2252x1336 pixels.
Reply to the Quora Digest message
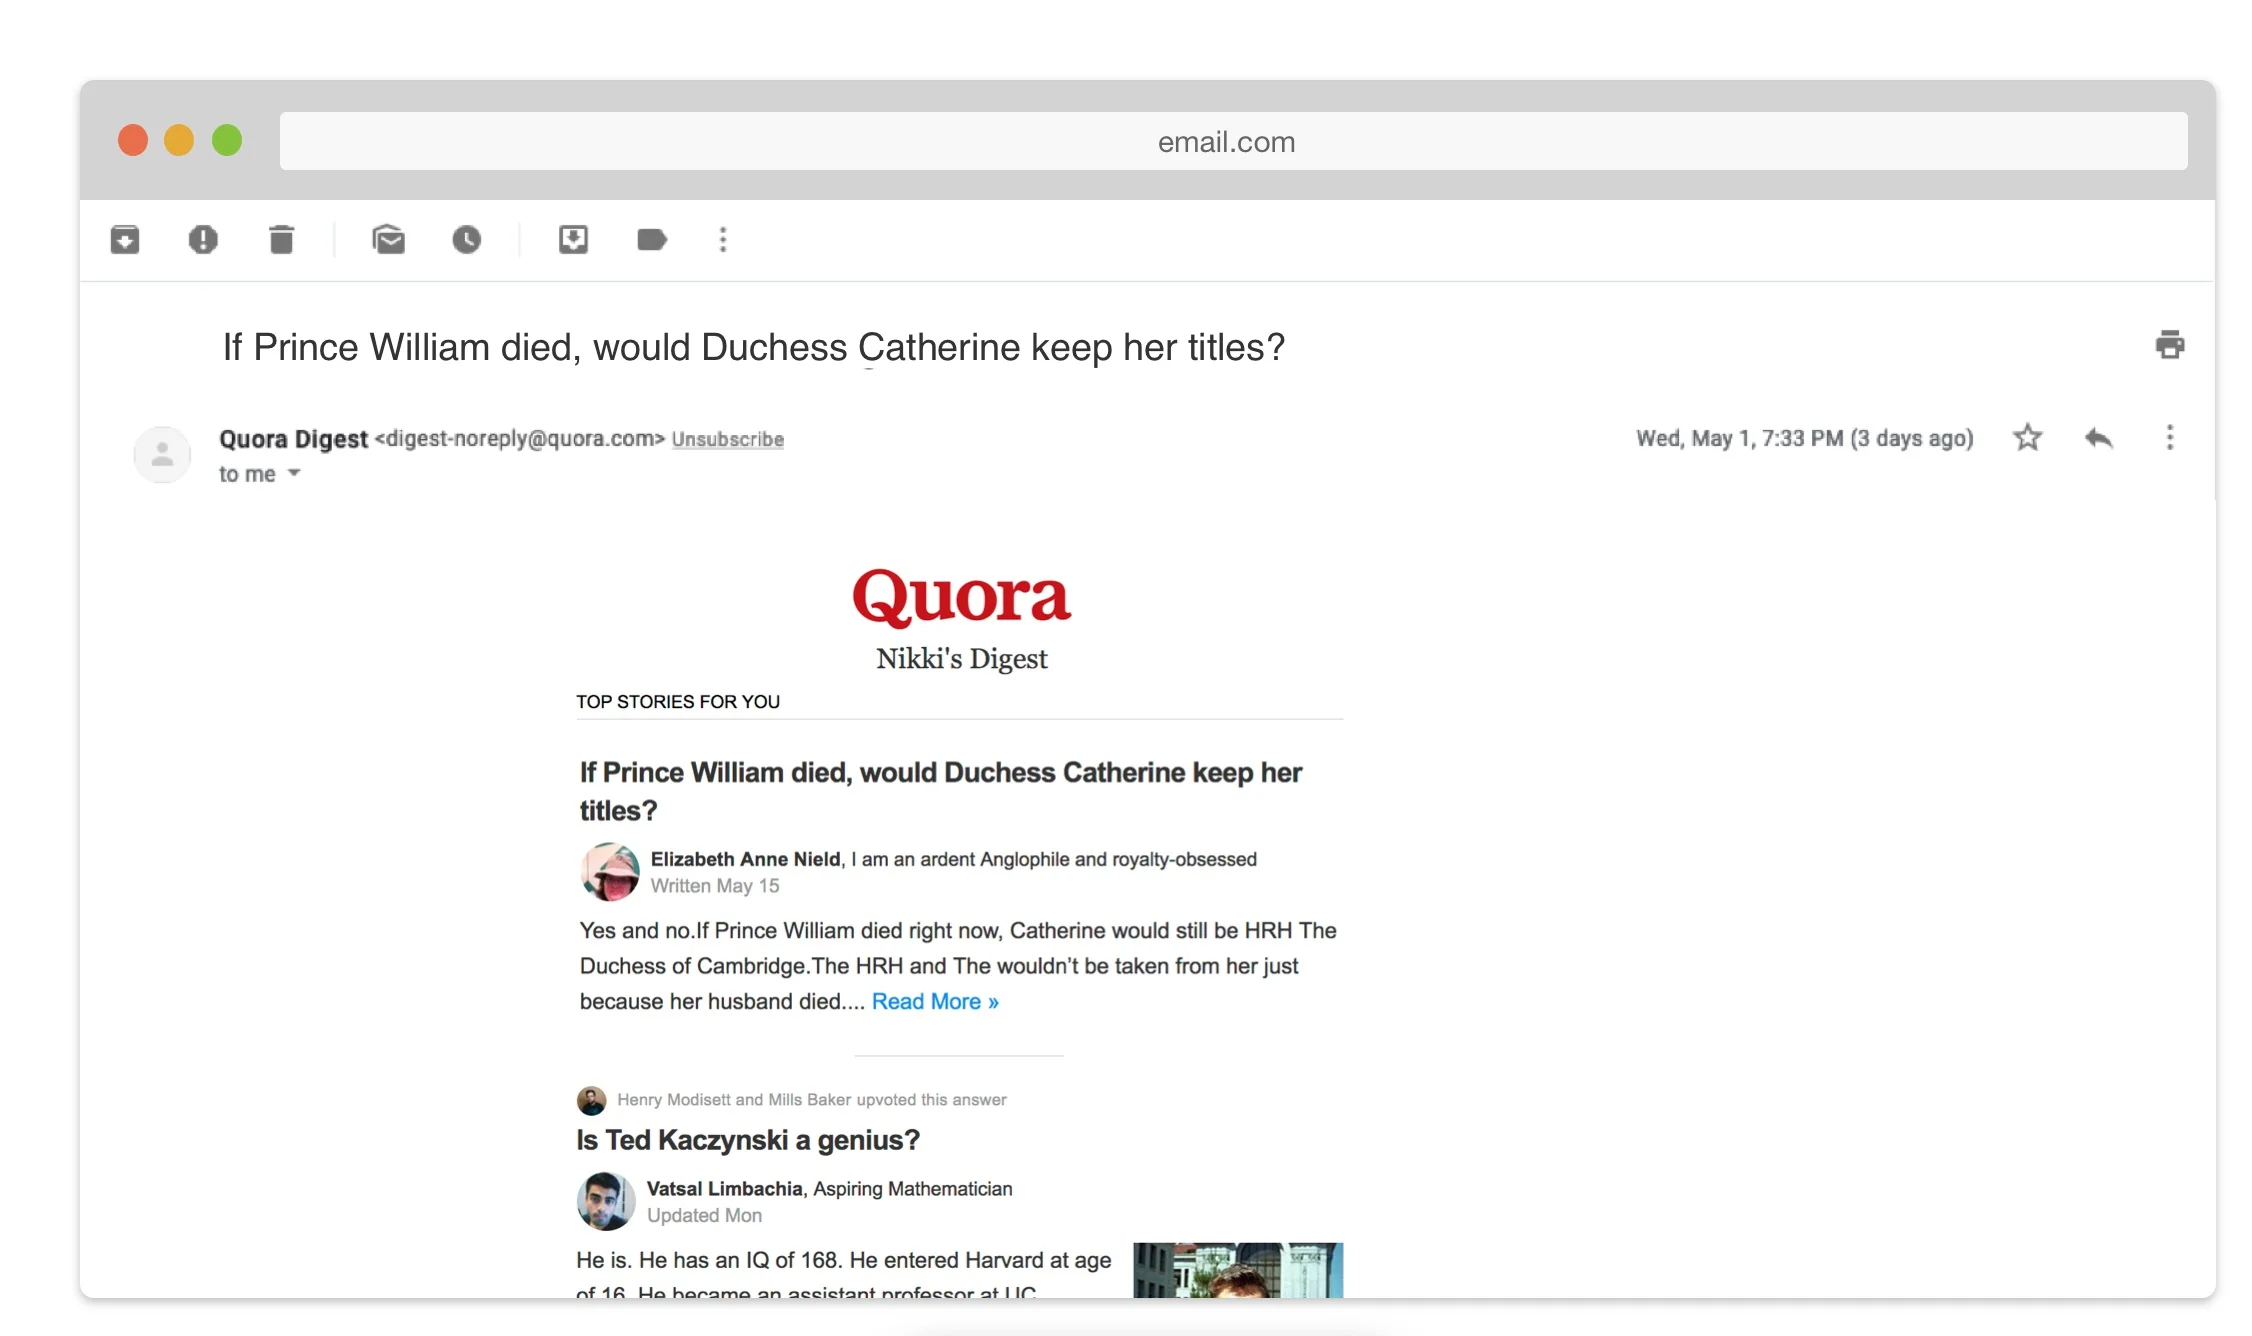tap(2099, 437)
